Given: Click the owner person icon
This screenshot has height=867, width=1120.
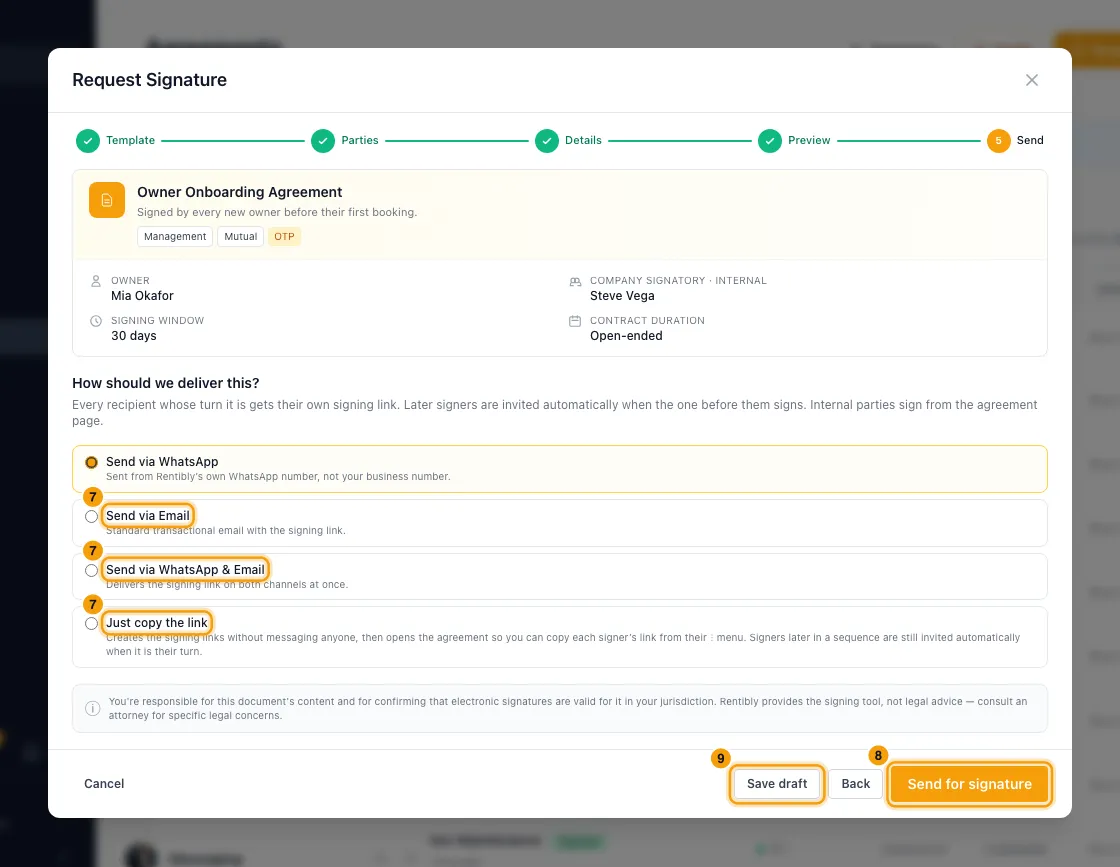Looking at the screenshot, I should pyautogui.click(x=96, y=281).
